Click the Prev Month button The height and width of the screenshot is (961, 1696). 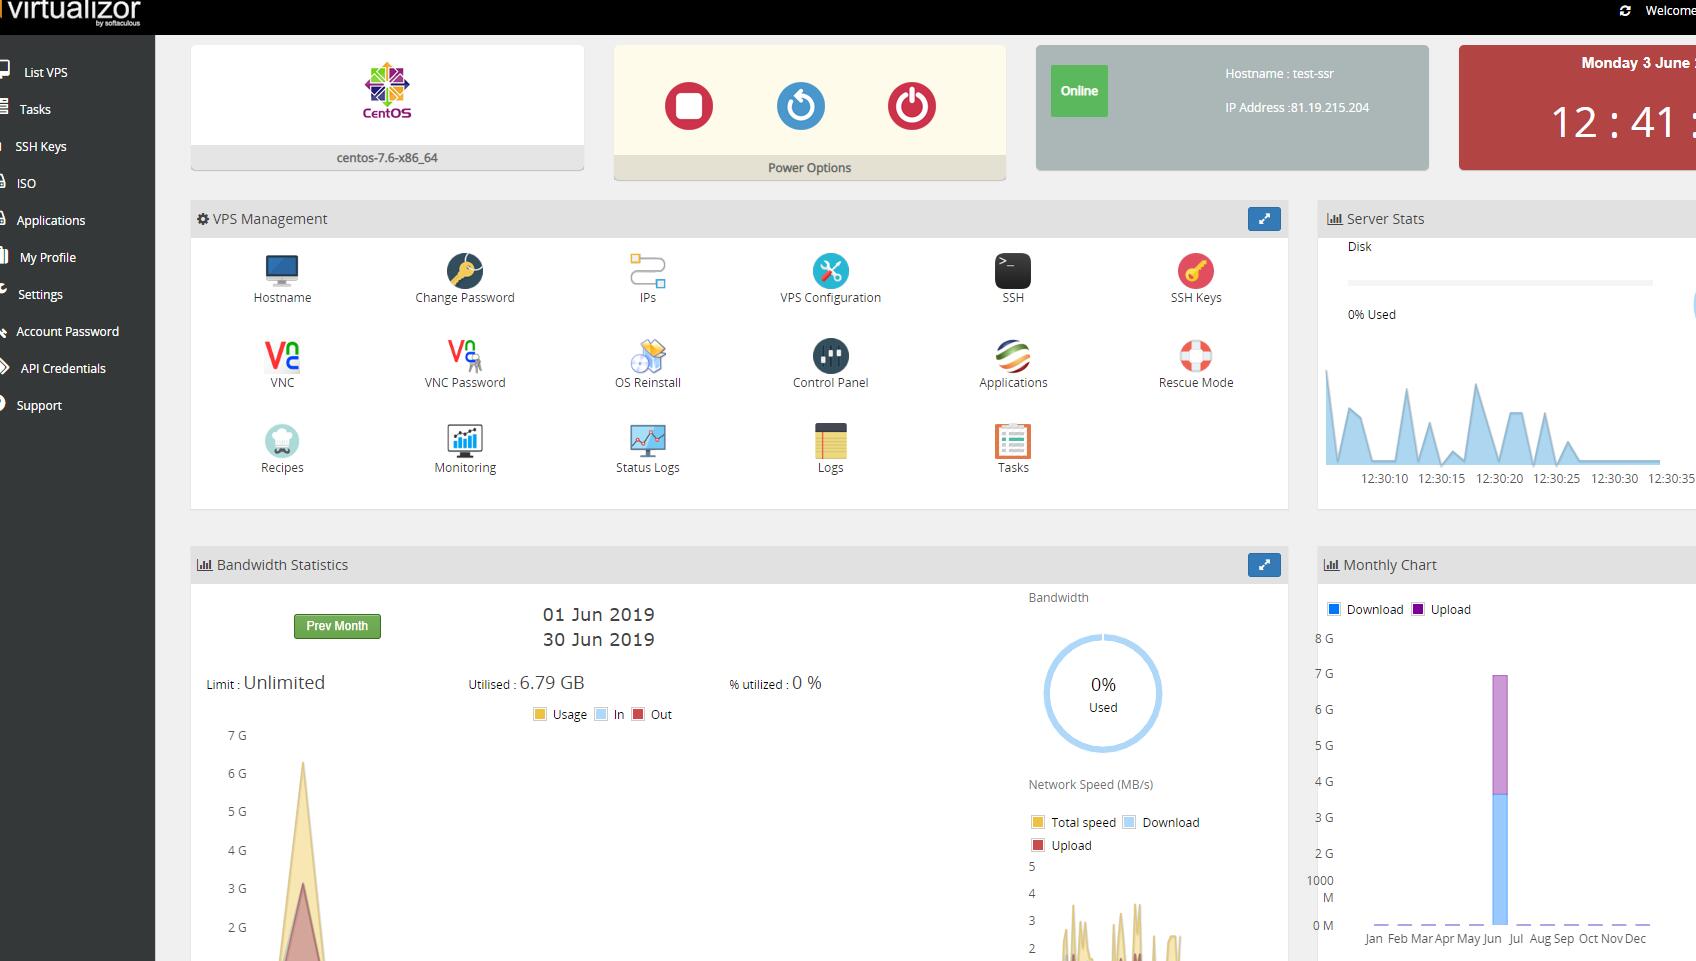(x=337, y=626)
